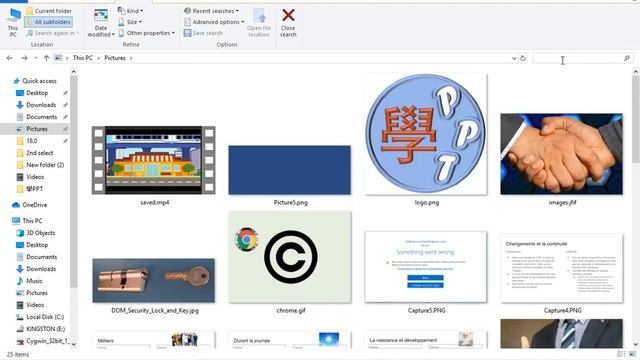Click the search magnifier icon

tap(627, 58)
